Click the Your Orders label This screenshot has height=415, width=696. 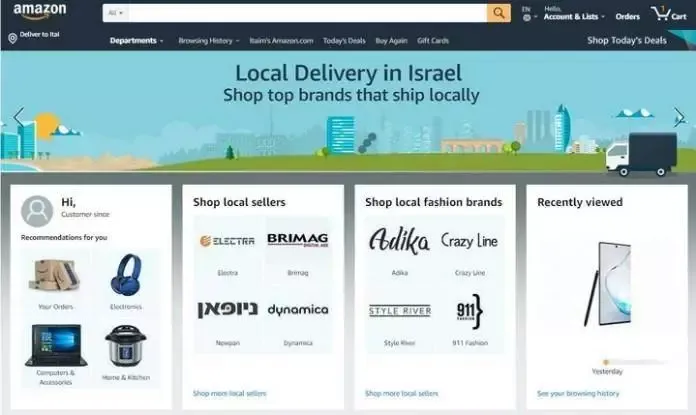click(x=55, y=306)
